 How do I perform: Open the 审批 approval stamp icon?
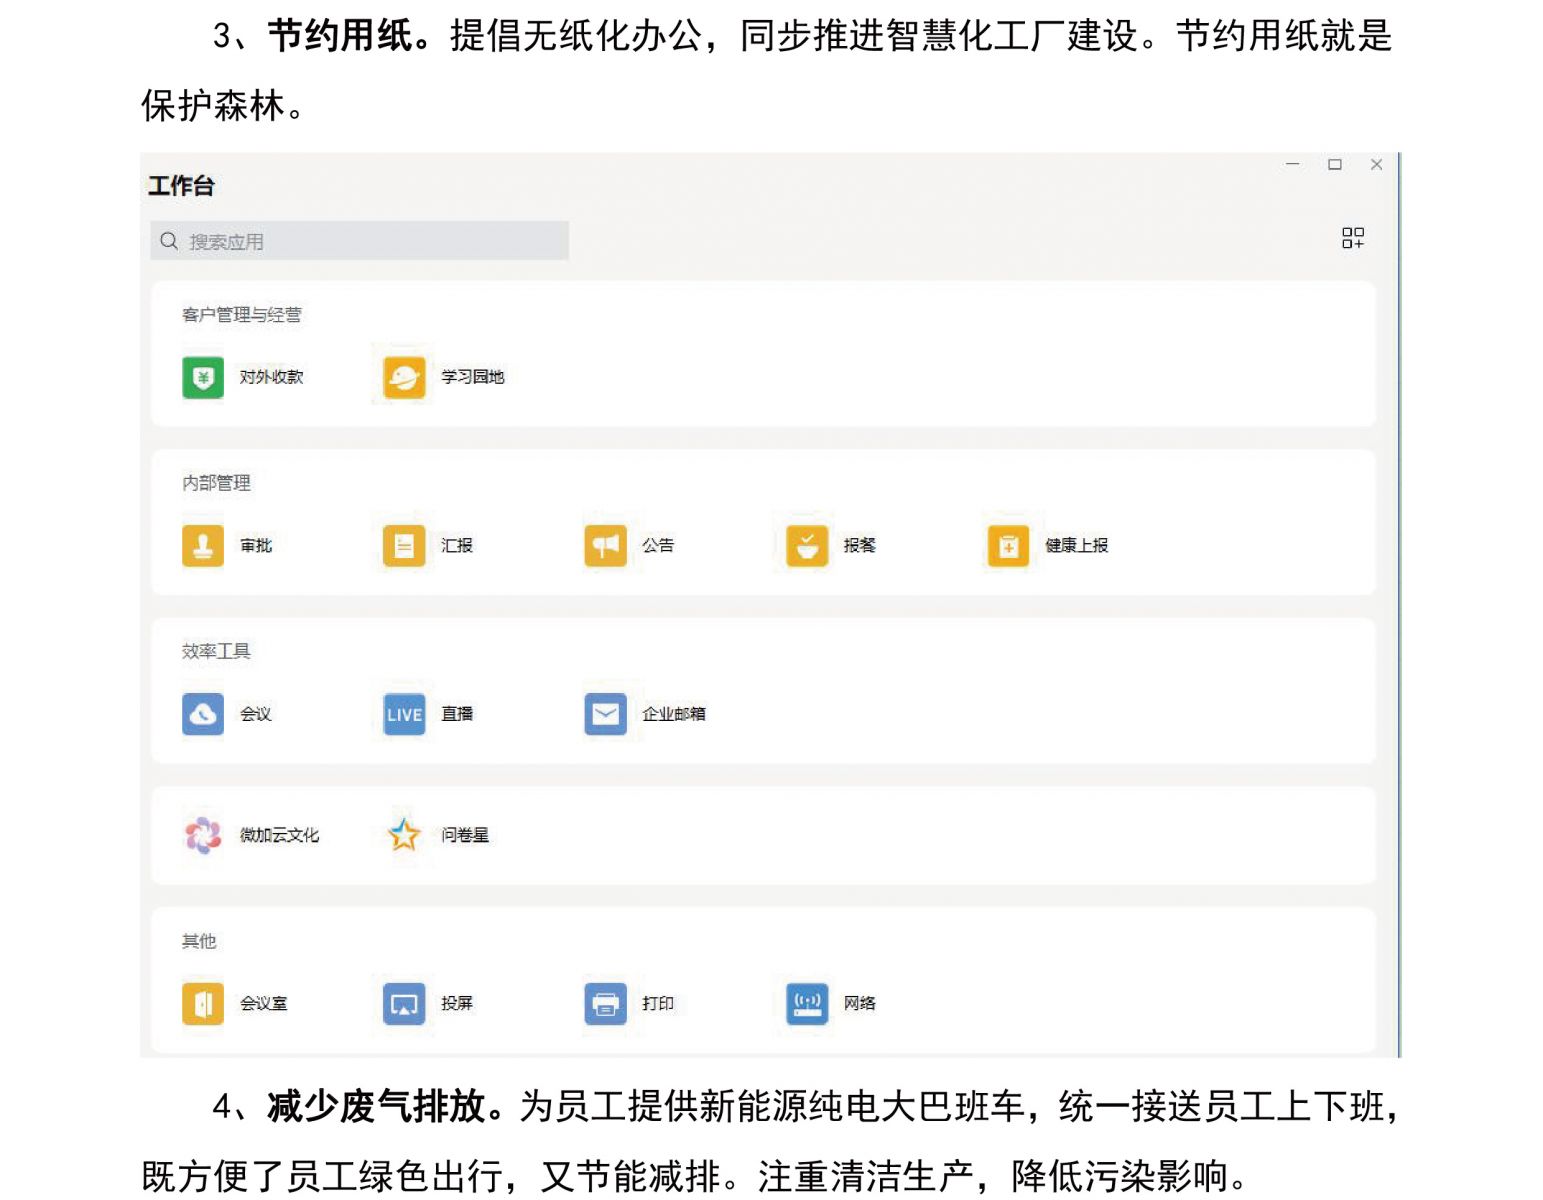tap(203, 546)
